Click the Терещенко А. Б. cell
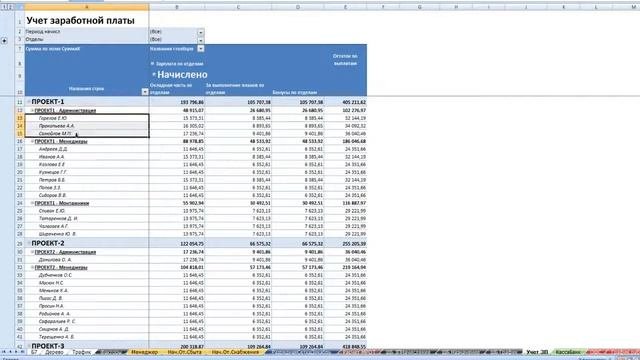640x360 pixels. (87, 337)
